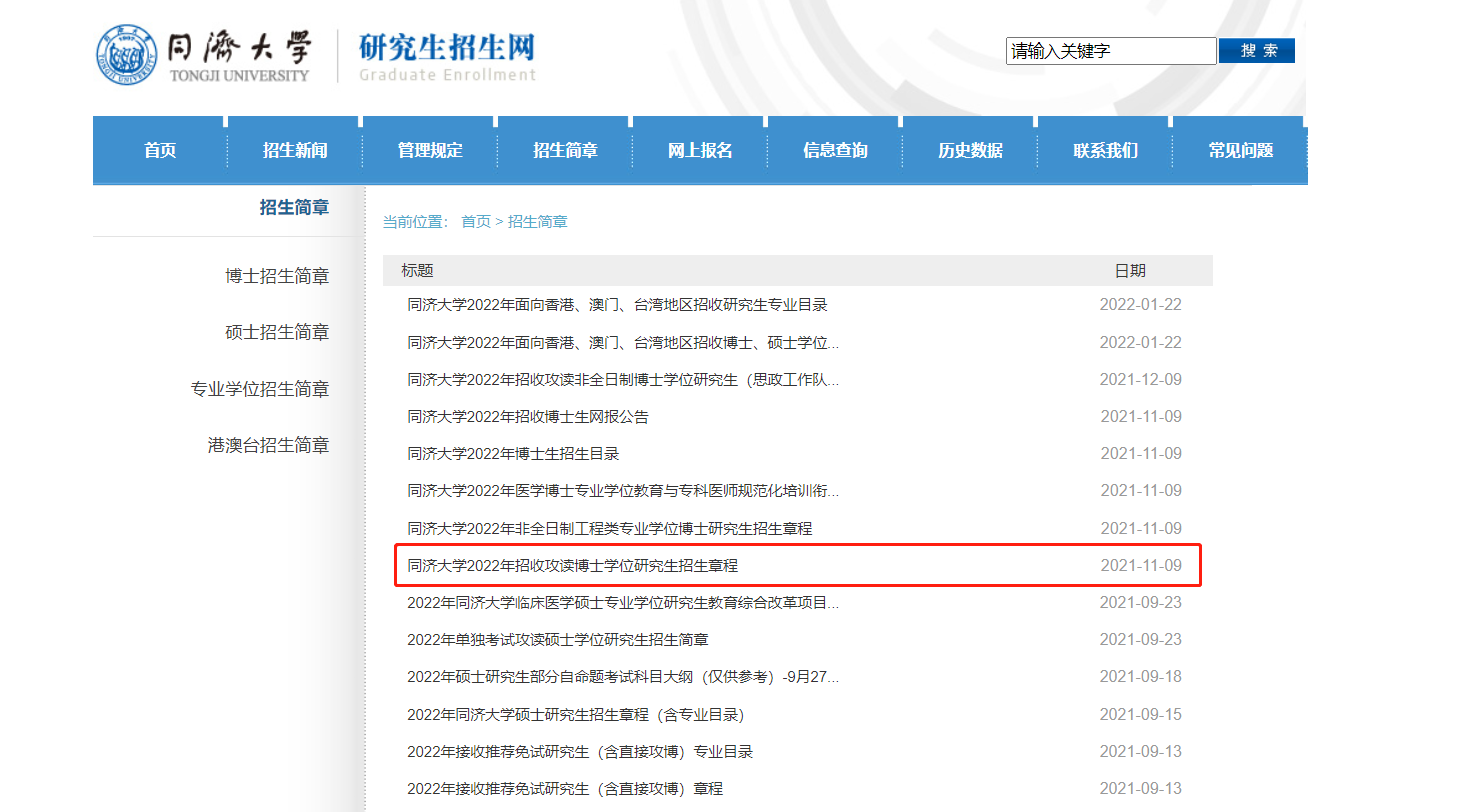The width and height of the screenshot is (1484, 812).
Task: Select 港澳台招生简章 in the sidebar
Action: (268, 445)
